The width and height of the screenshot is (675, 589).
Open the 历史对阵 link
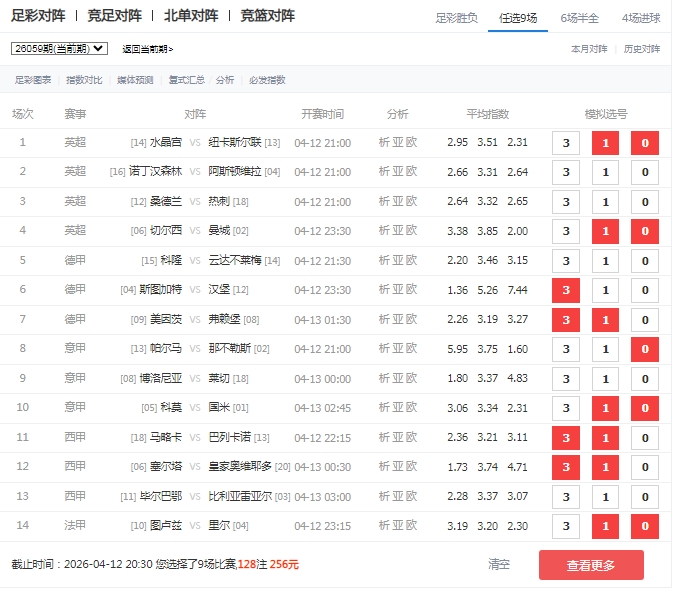[641, 48]
